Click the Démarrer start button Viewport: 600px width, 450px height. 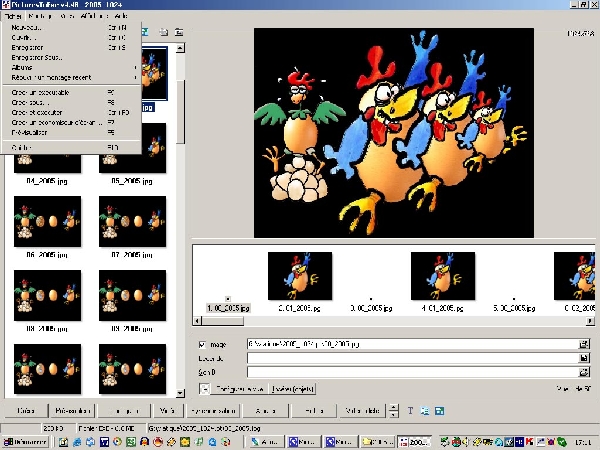25,442
